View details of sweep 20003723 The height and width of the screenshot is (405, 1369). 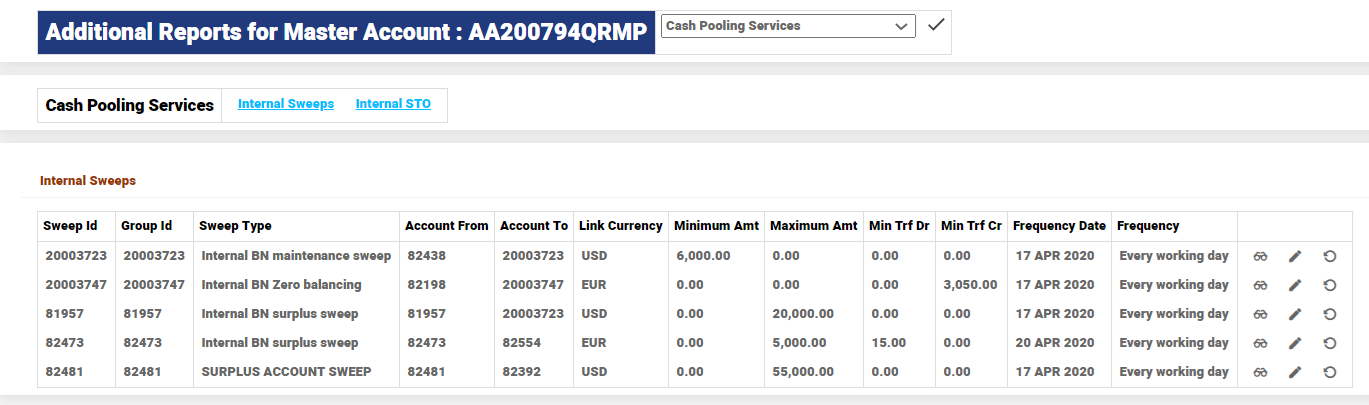pyautogui.click(x=1260, y=256)
